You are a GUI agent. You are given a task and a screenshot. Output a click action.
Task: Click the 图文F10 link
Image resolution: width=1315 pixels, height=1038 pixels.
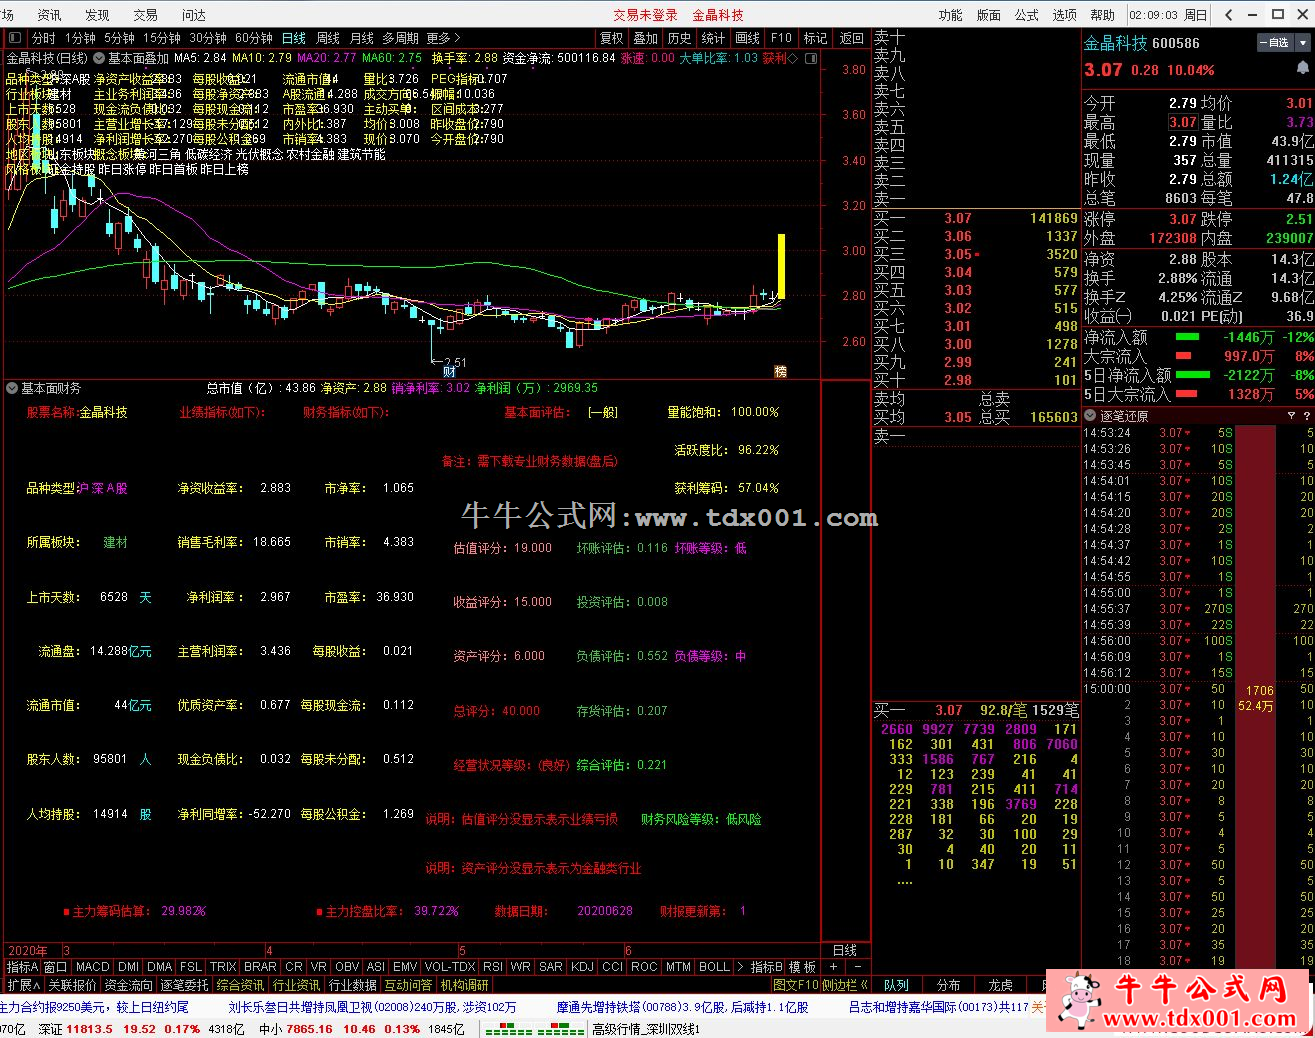[796, 985]
